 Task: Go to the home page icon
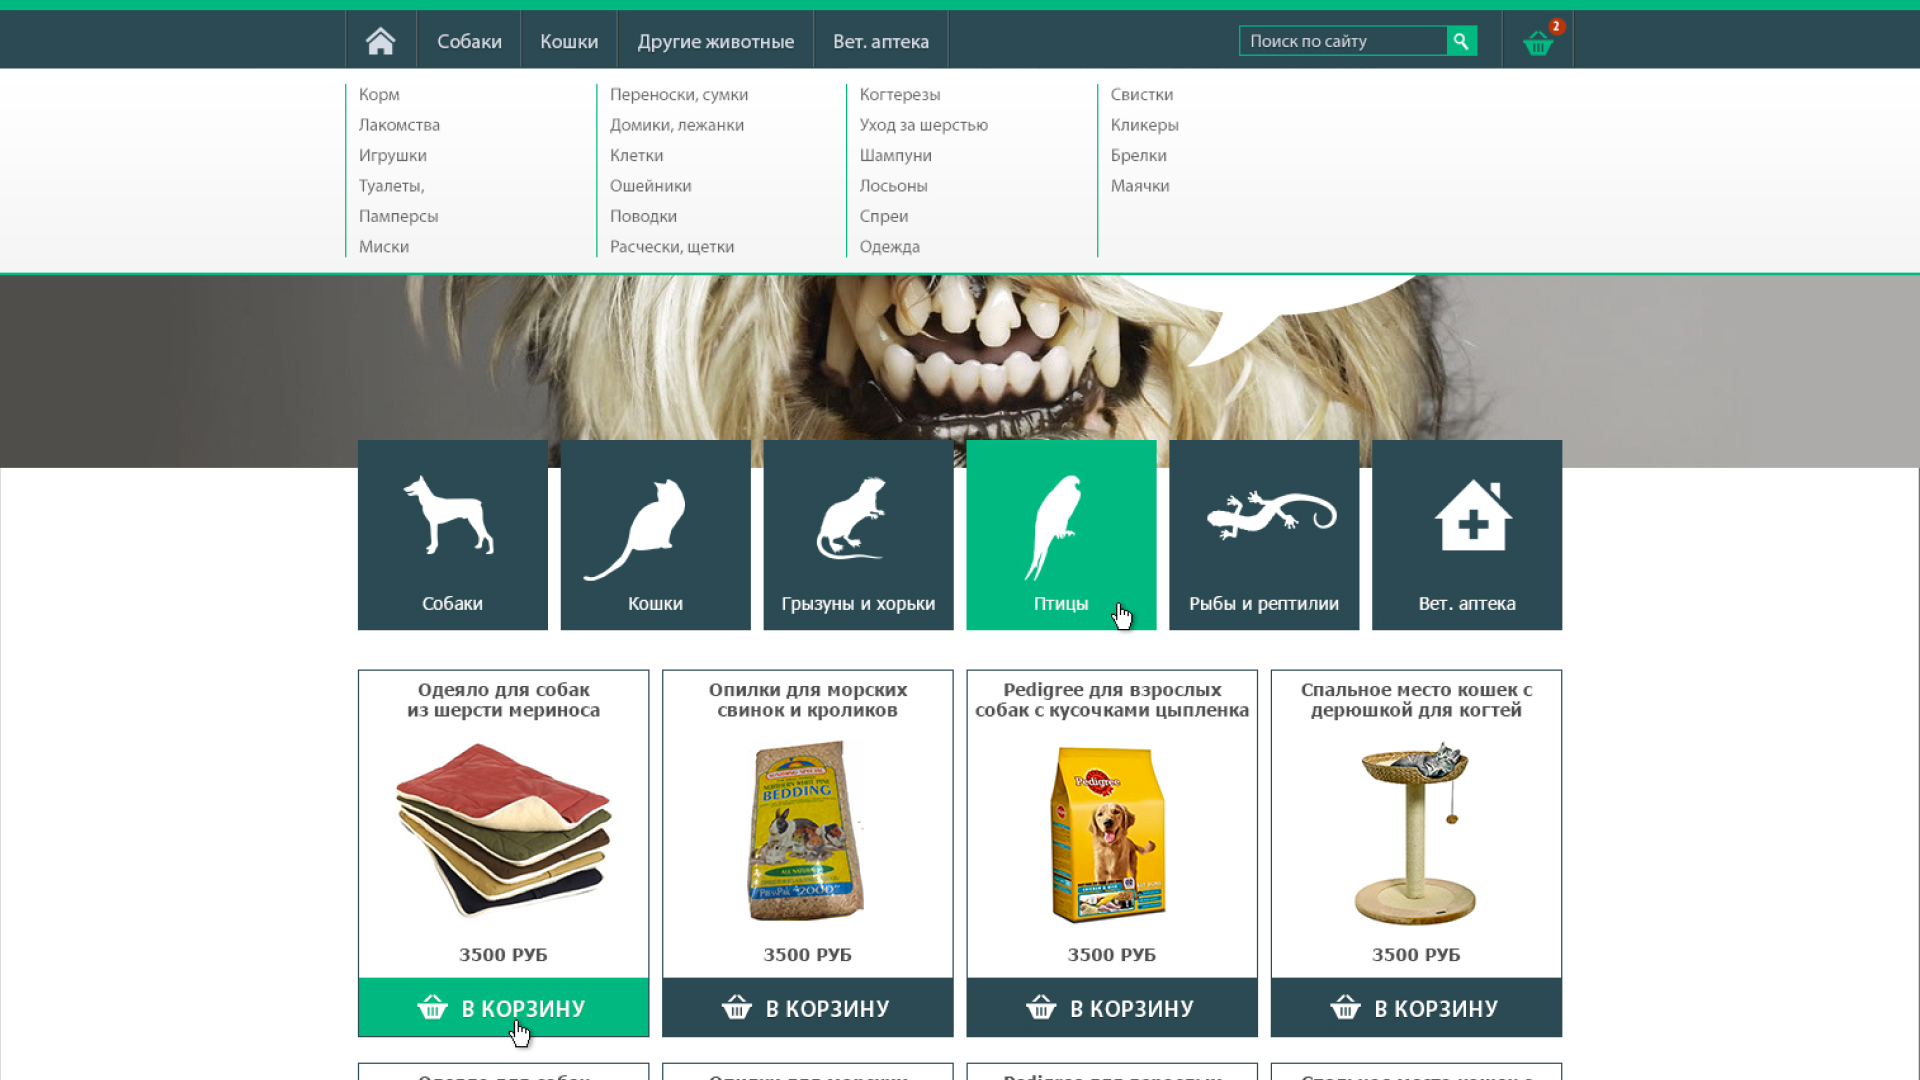pyautogui.click(x=380, y=41)
